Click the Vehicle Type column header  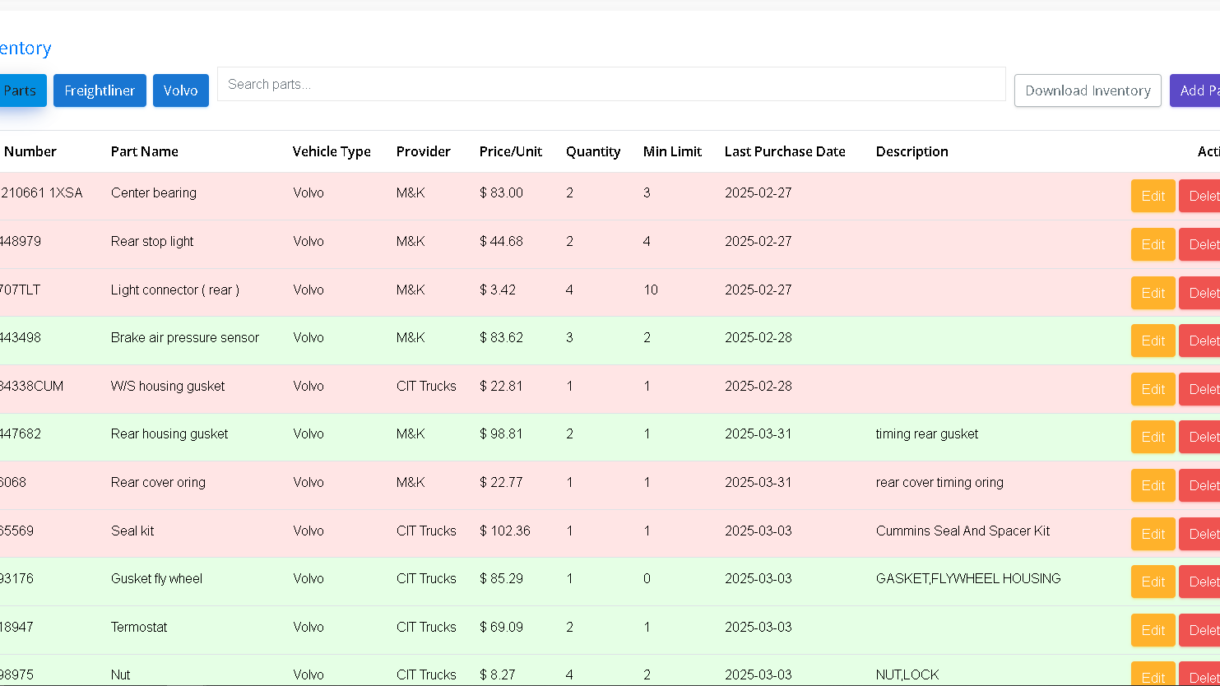(332, 152)
